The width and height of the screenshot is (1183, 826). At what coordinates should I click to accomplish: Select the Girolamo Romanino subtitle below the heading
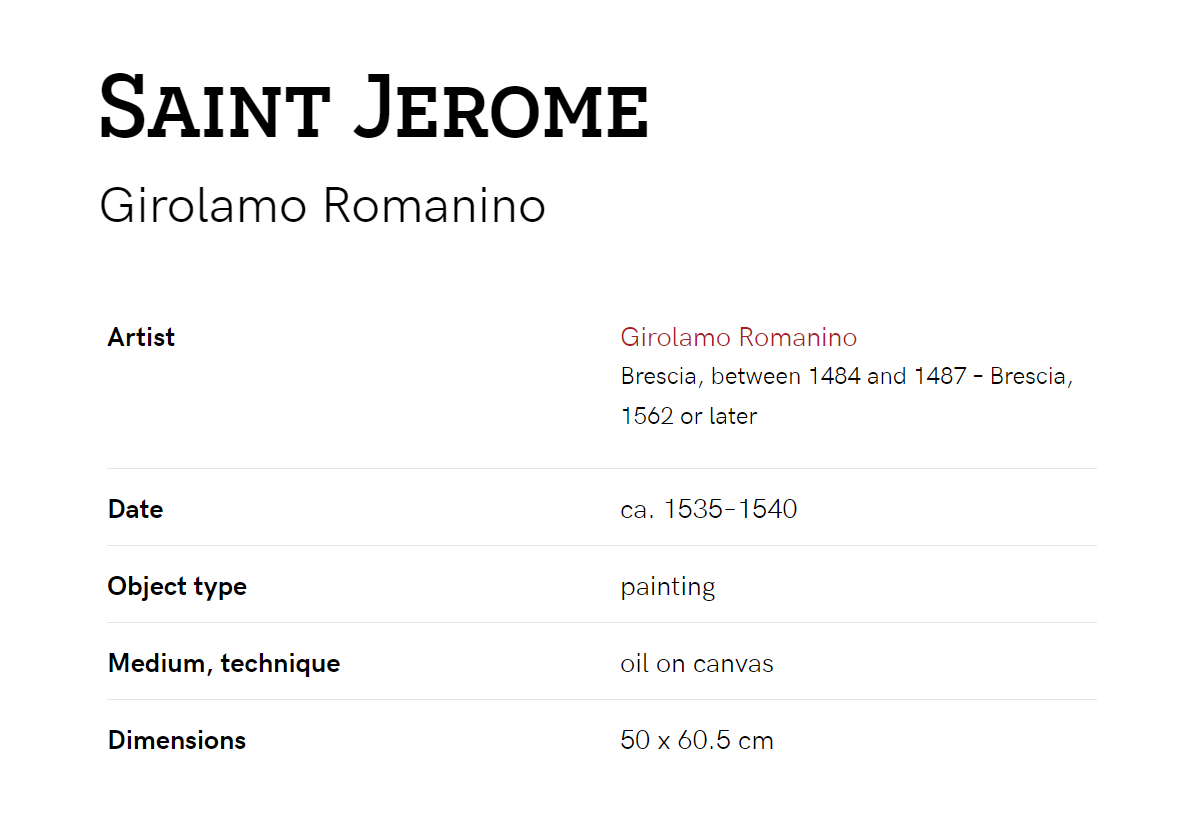tap(322, 205)
